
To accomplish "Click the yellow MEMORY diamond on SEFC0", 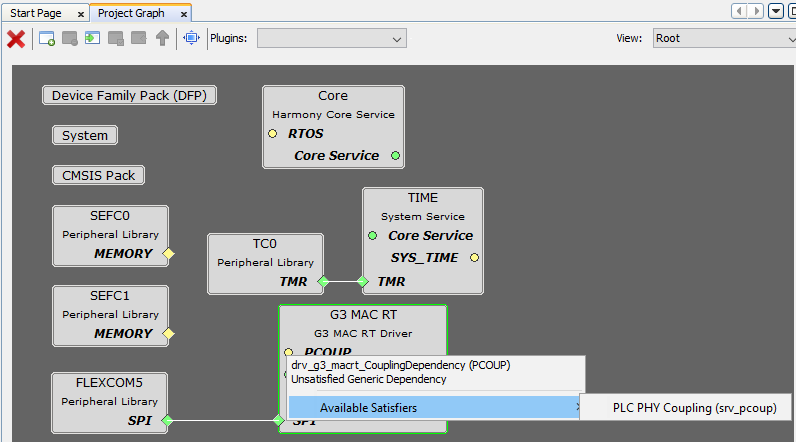I will (168, 253).
